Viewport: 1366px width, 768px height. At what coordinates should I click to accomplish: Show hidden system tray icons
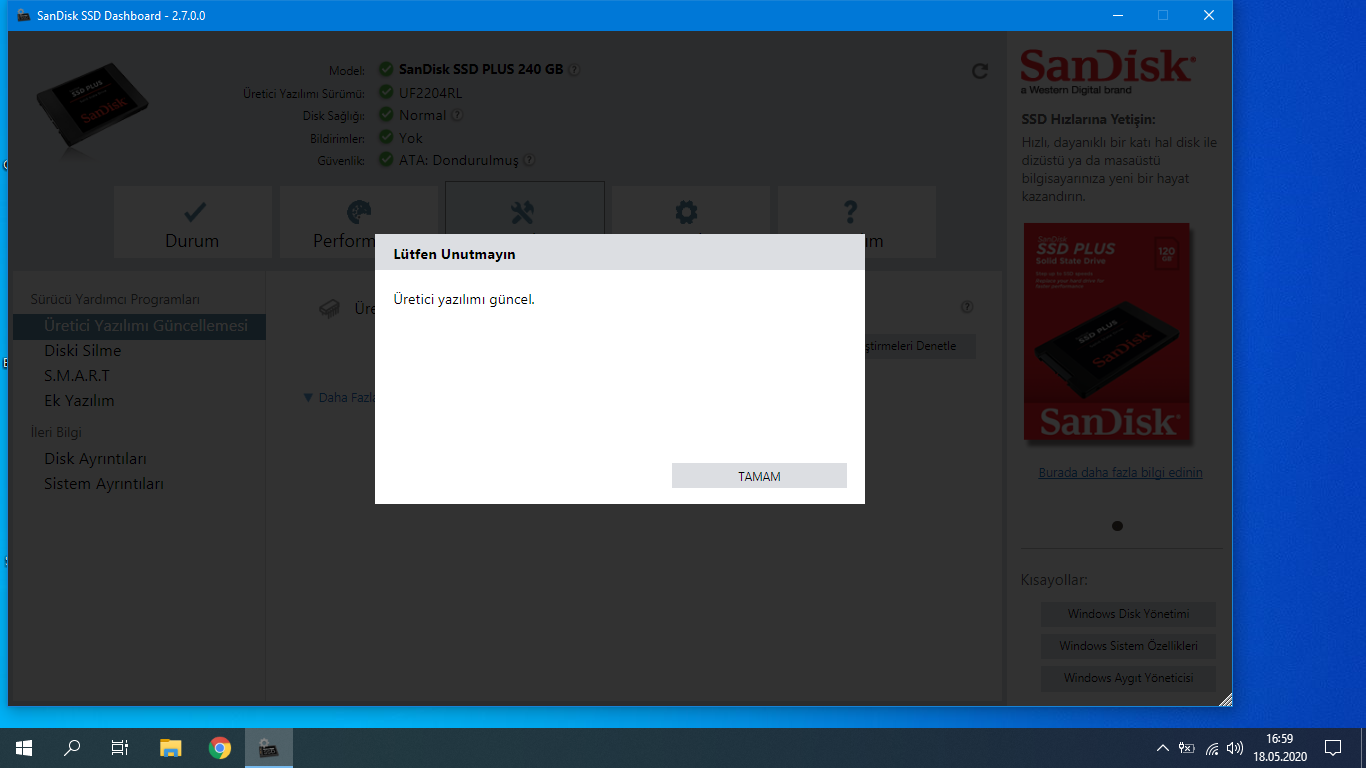1162,748
